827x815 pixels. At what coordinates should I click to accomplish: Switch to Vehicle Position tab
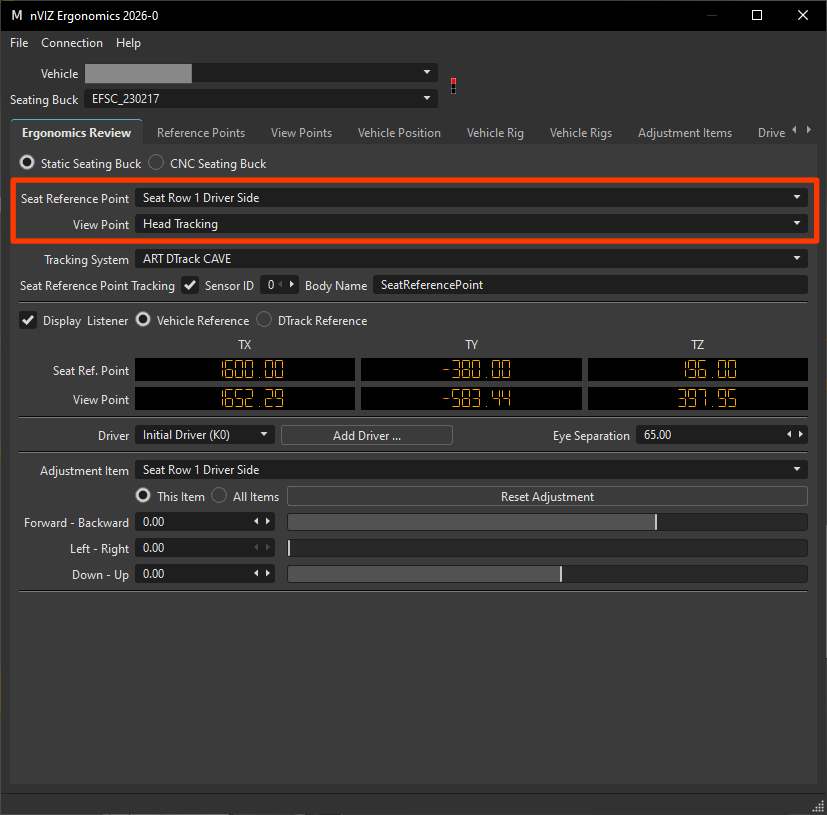pos(399,133)
